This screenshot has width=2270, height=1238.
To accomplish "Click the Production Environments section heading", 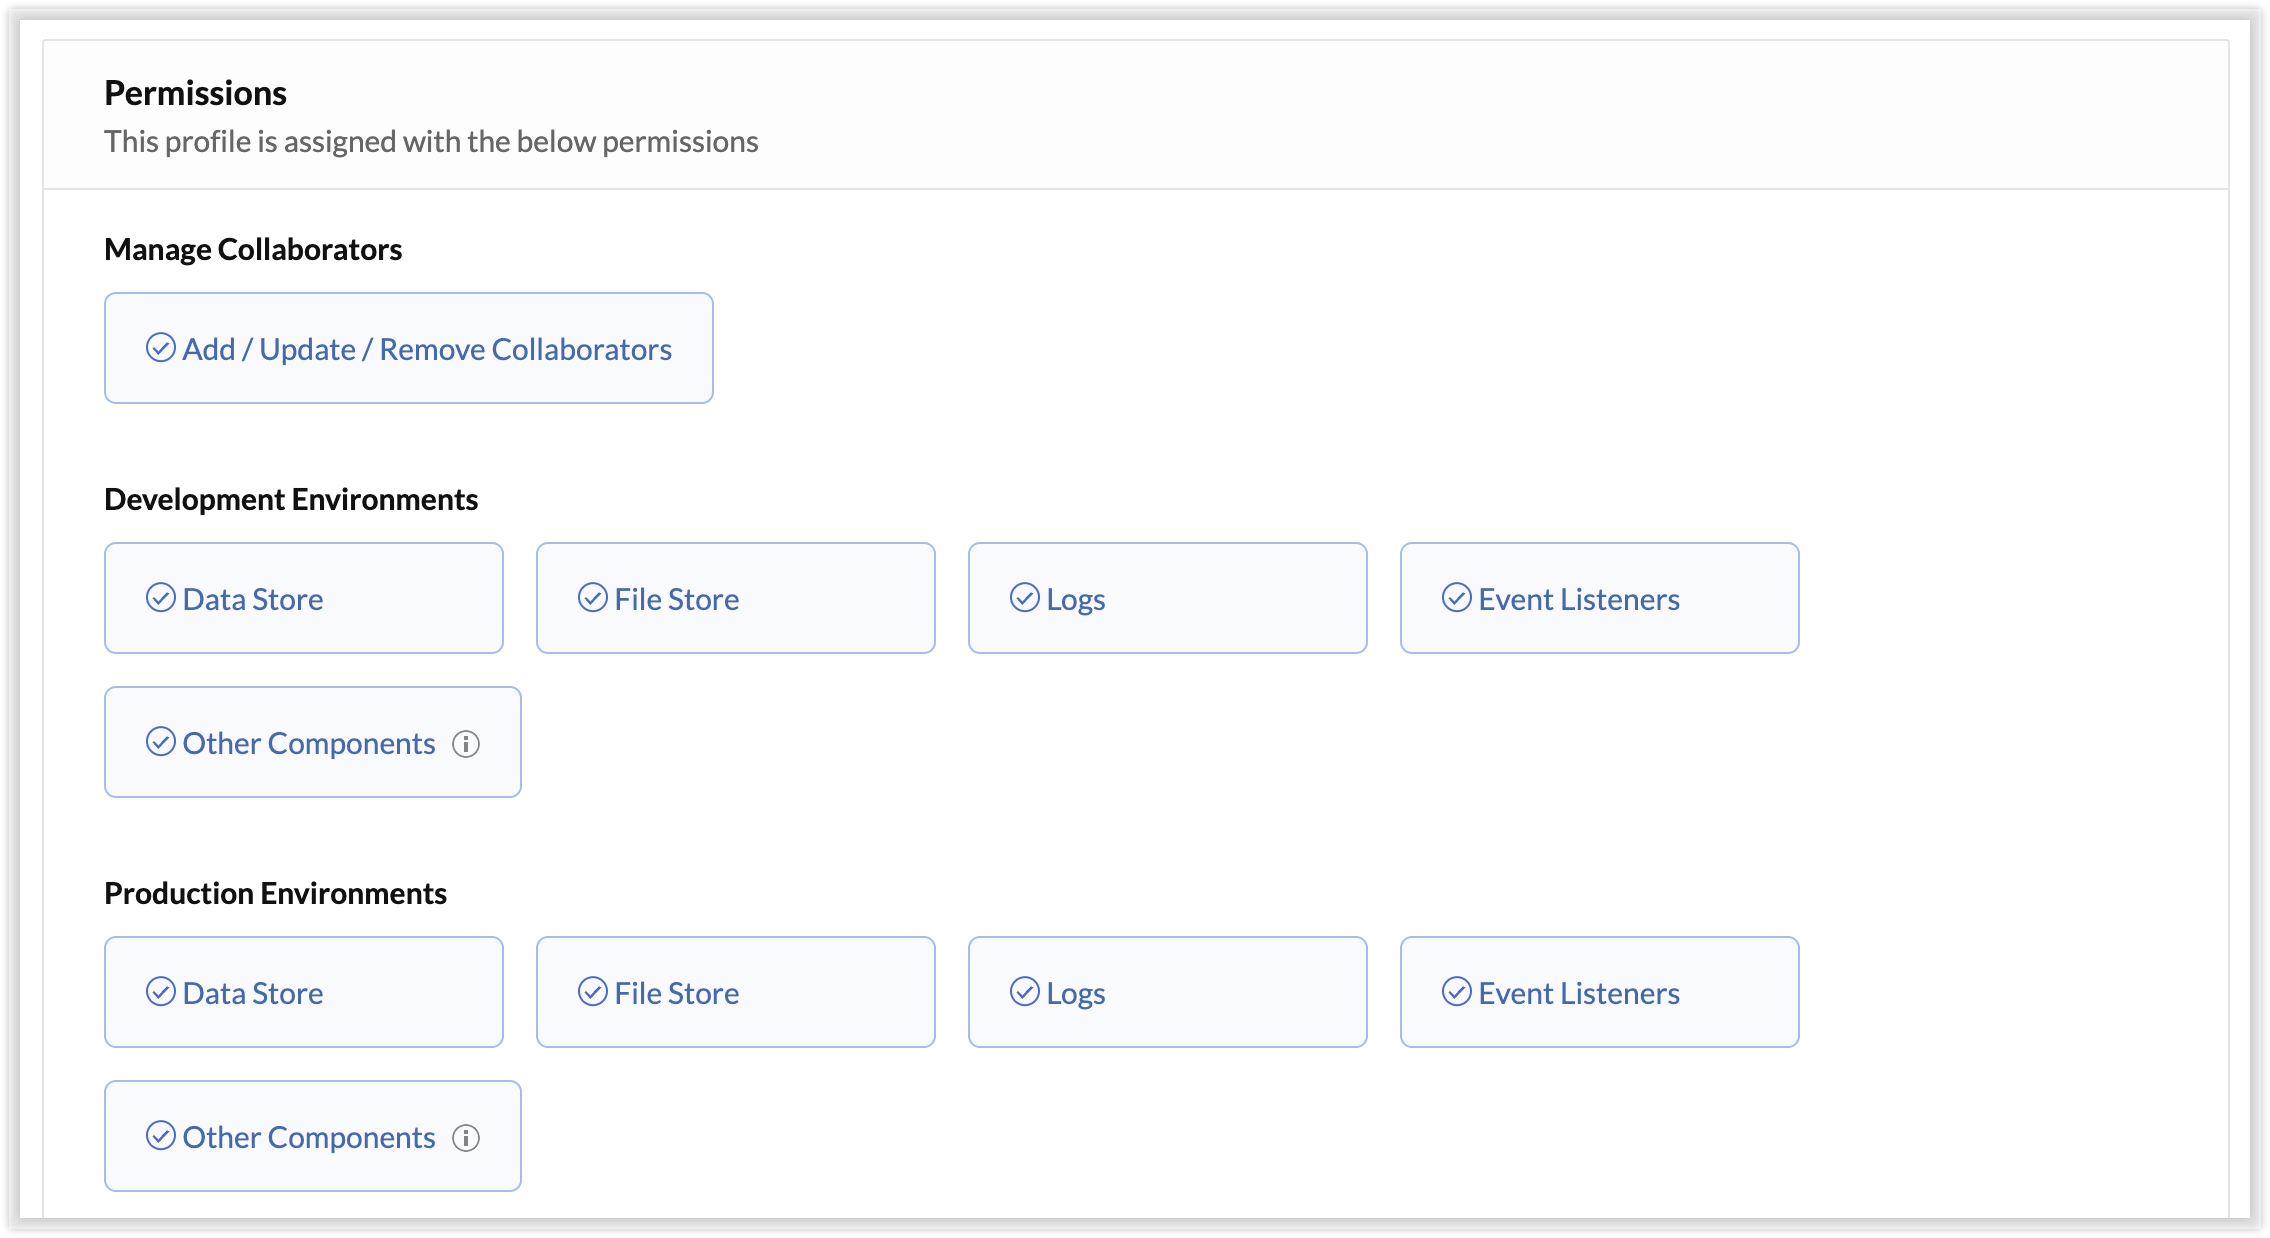I will (276, 893).
